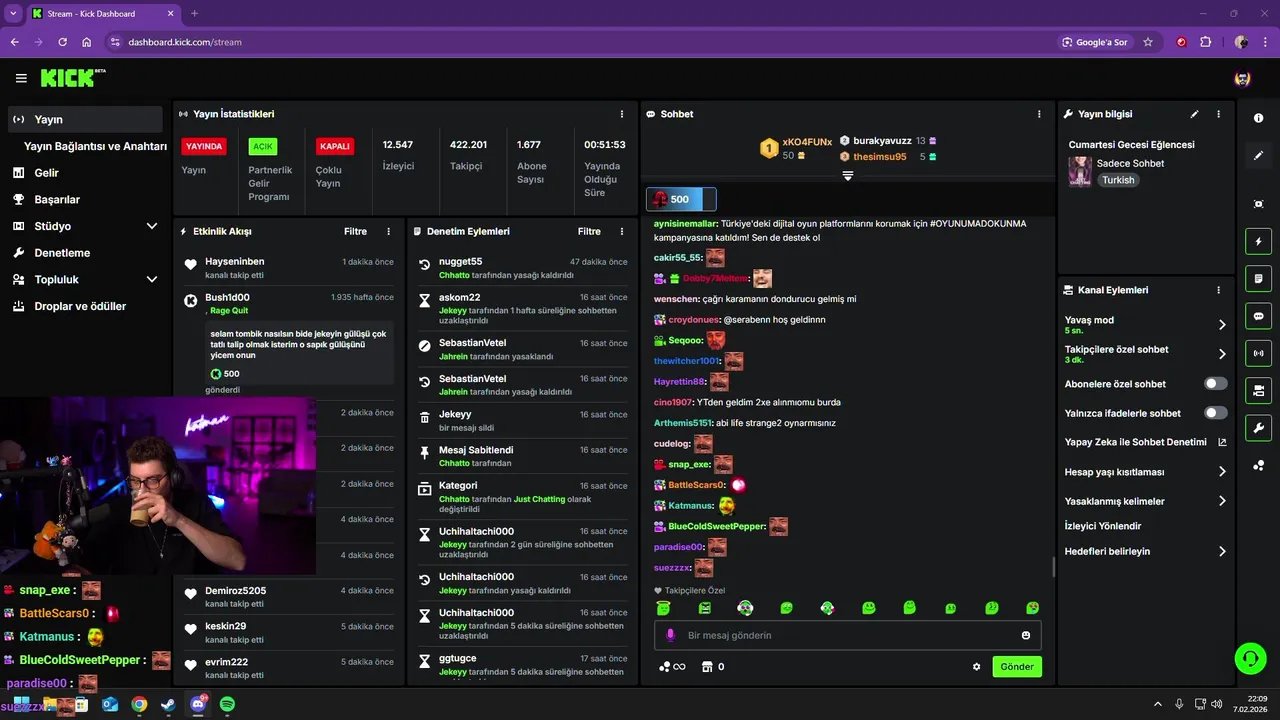Select Yayın in the sidebar
The image size is (1280, 720).
[84, 119]
